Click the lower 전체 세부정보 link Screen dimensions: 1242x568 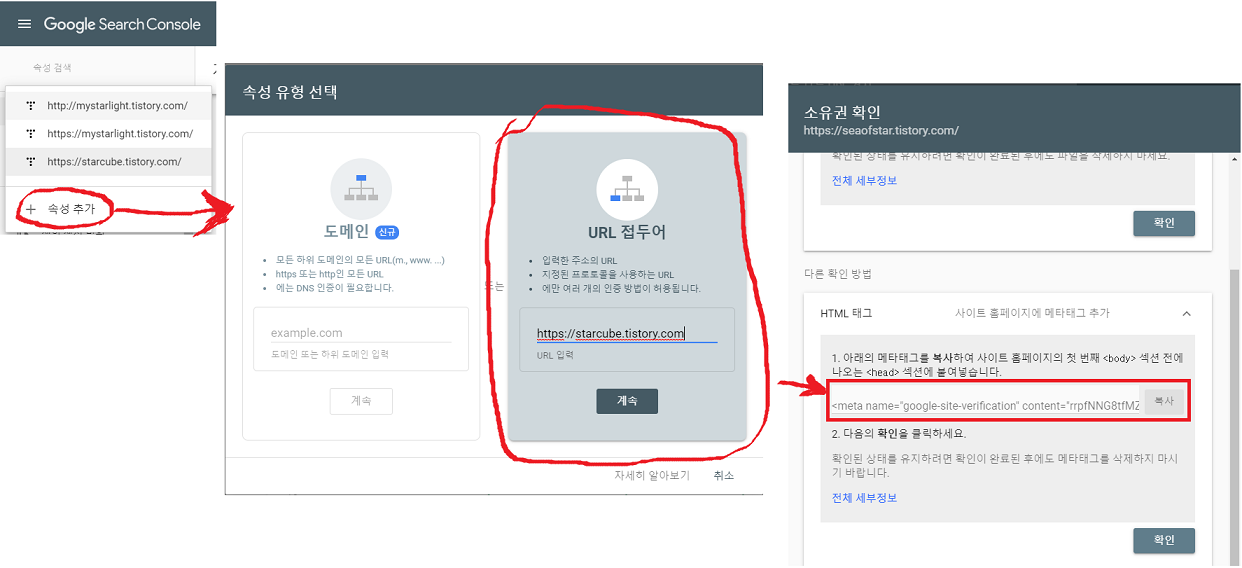point(864,498)
